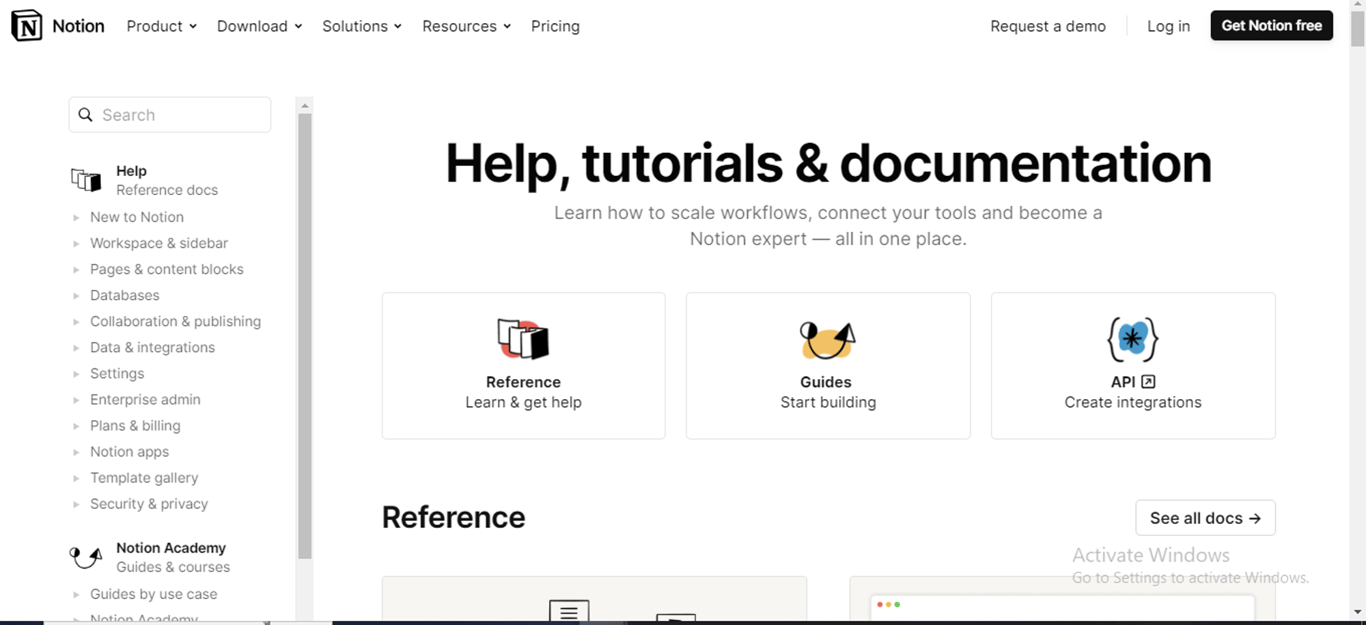Click the Reference card books icon

click(x=523, y=340)
